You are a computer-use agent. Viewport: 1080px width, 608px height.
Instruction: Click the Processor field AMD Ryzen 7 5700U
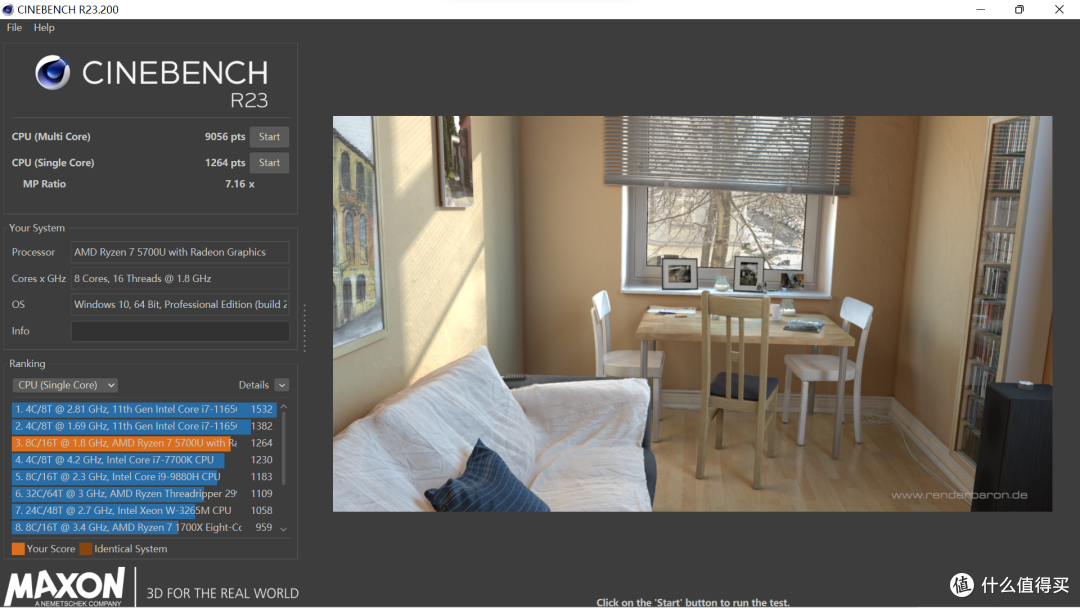[x=180, y=252]
